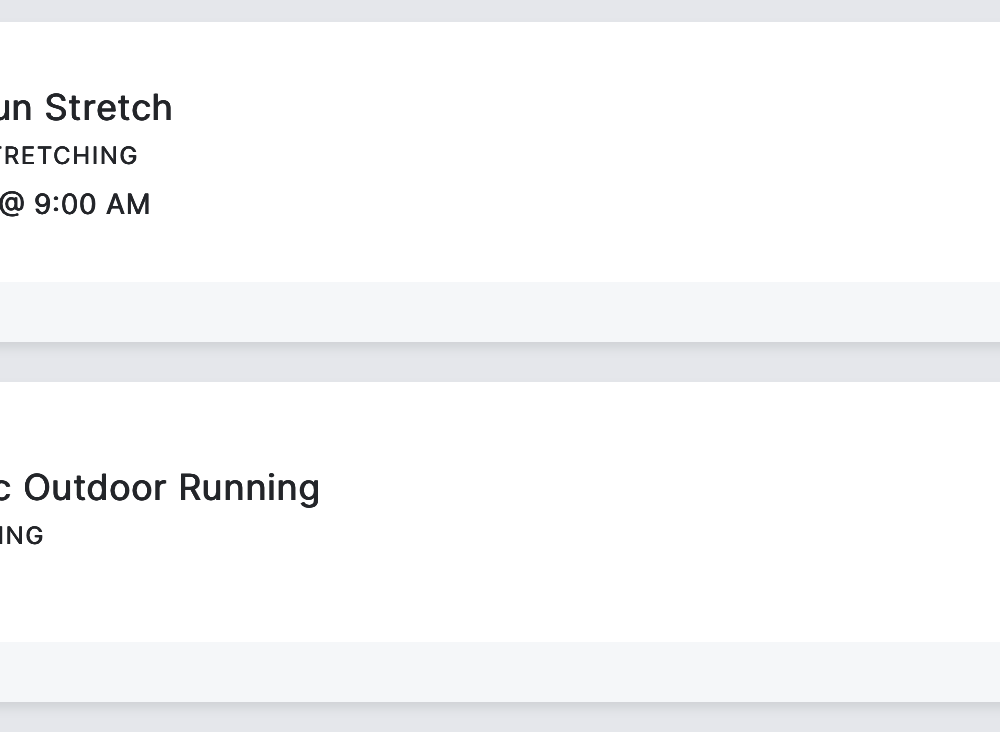Click the "@" symbol before the time
Viewport: 1000px width, 732px height.
pos(10,204)
